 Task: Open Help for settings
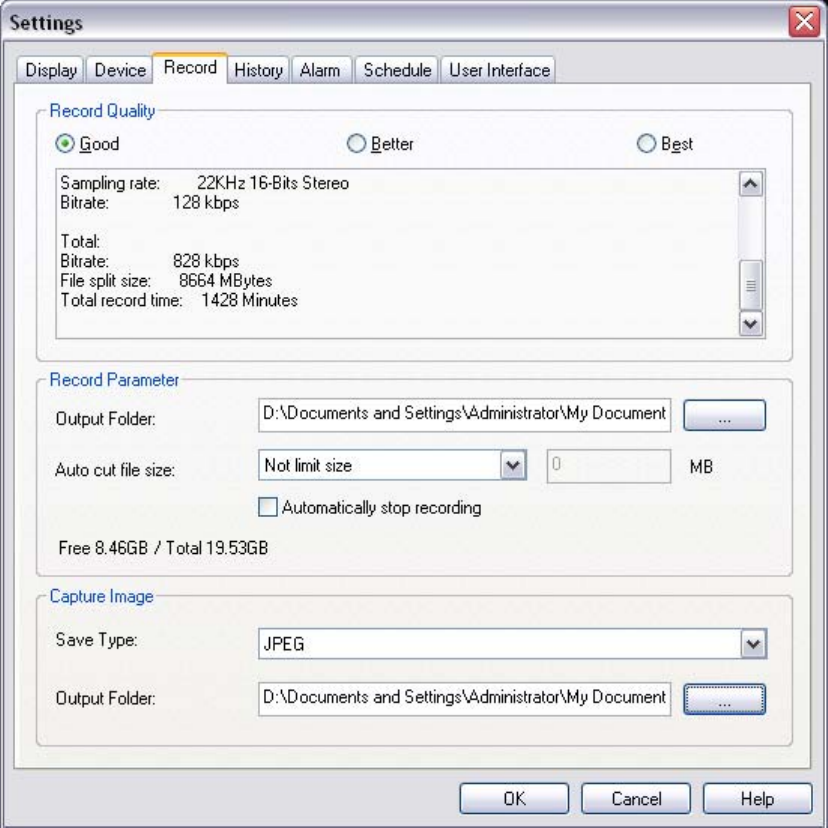(757, 798)
